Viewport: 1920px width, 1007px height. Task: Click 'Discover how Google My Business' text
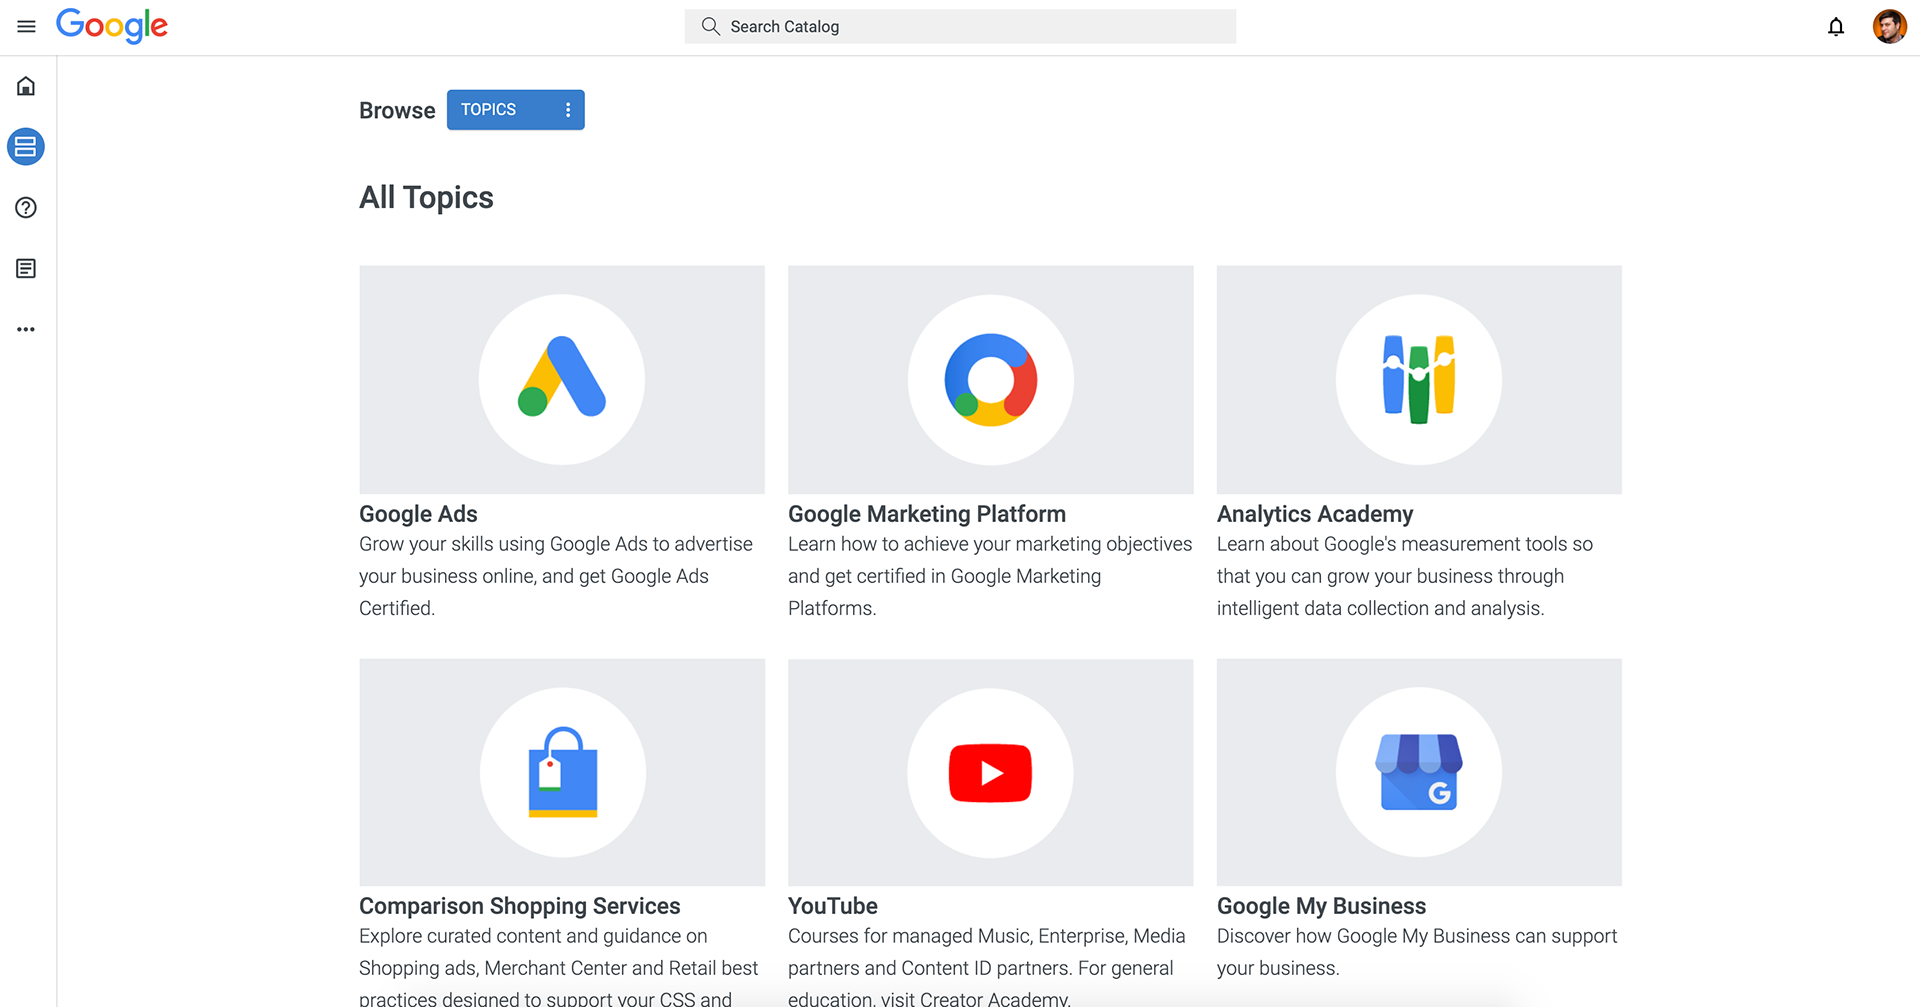click(1417, 952)
